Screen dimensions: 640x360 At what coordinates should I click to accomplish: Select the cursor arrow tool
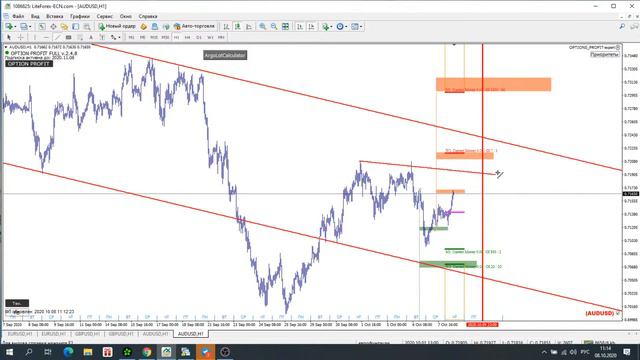[9, 38]
